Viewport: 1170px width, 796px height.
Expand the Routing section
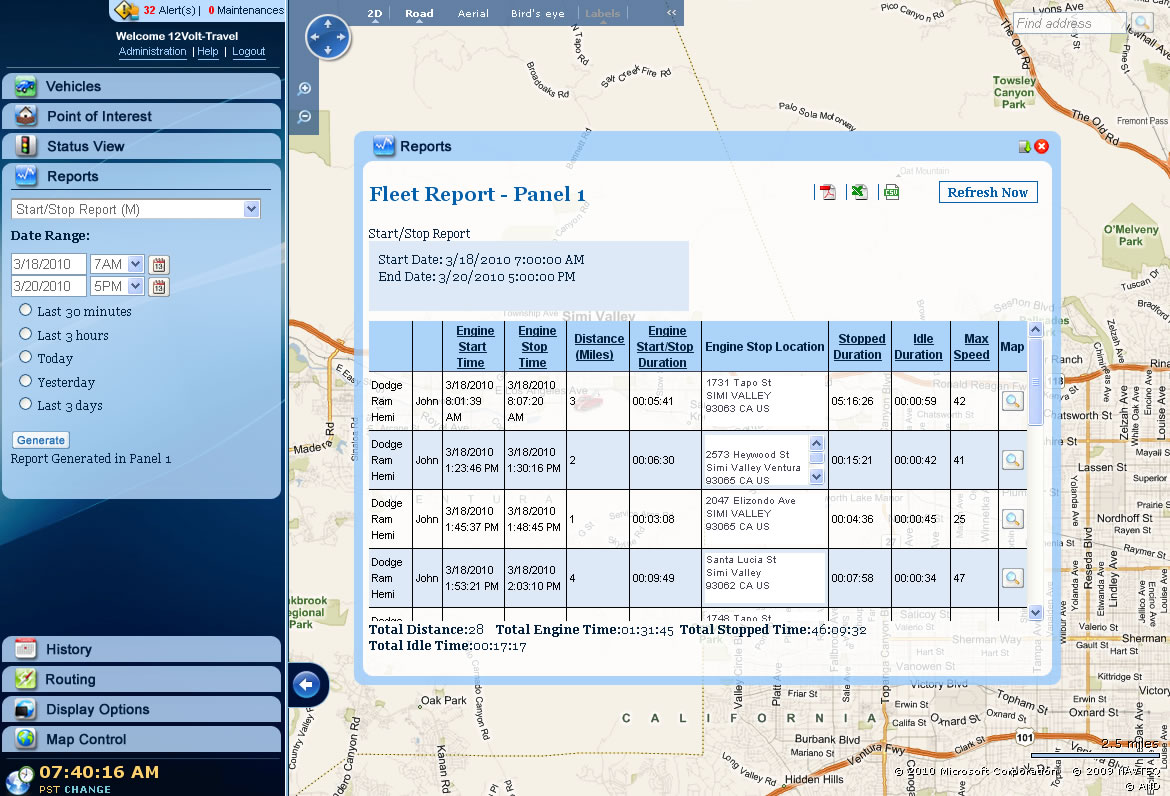click(x=142, y=679)
